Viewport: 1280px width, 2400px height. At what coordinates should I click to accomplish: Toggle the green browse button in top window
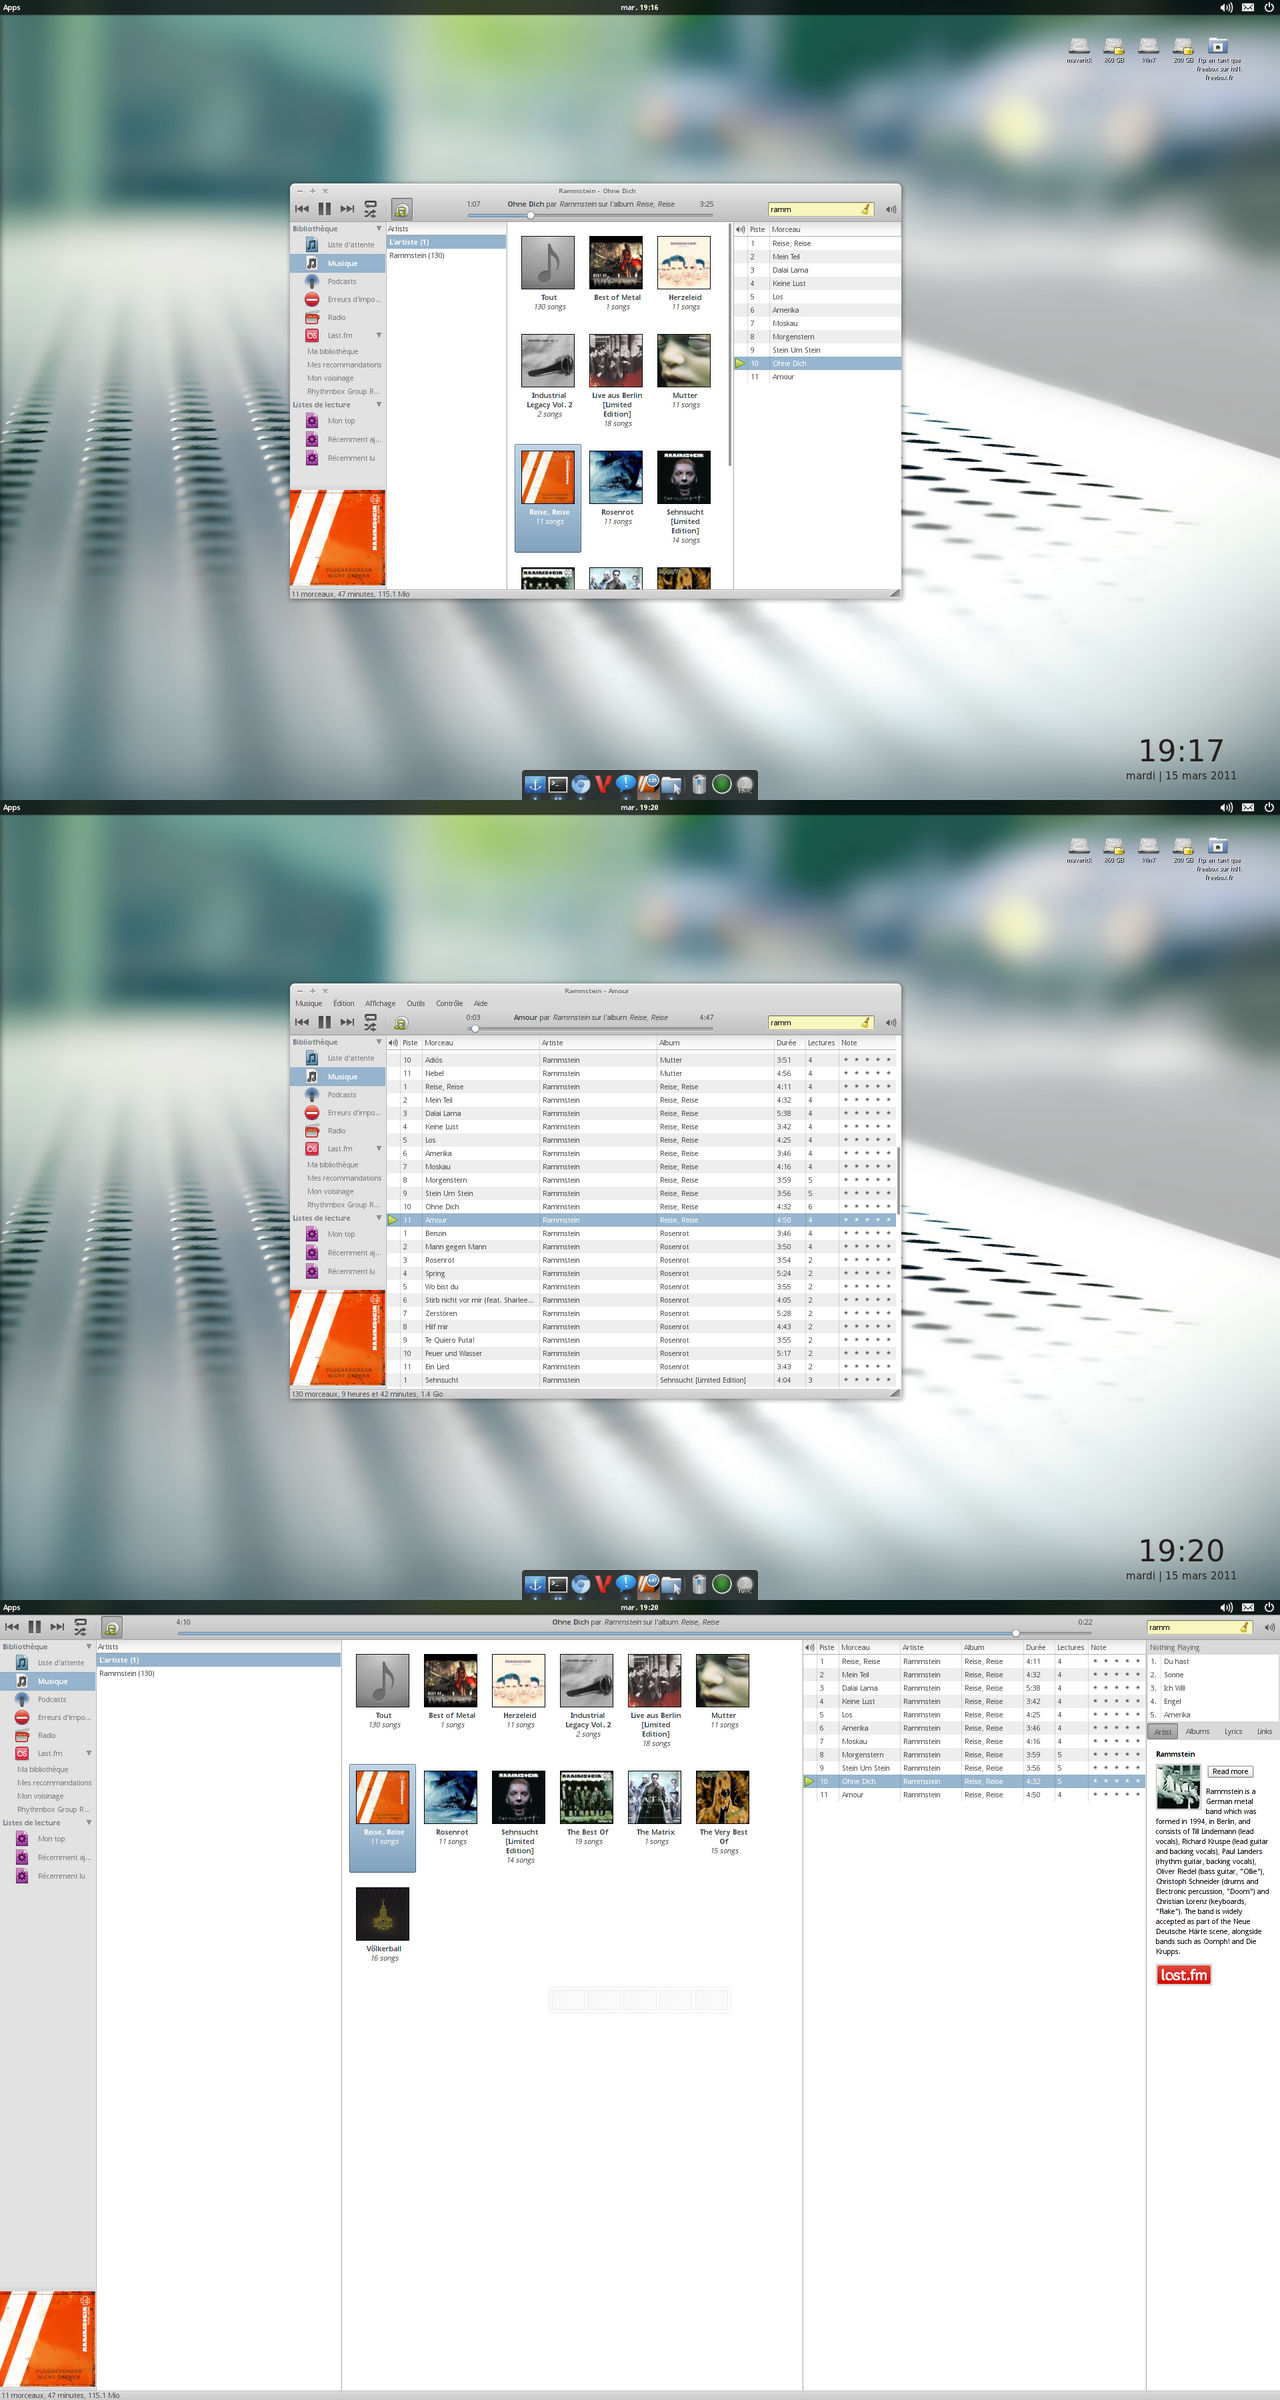401,209
